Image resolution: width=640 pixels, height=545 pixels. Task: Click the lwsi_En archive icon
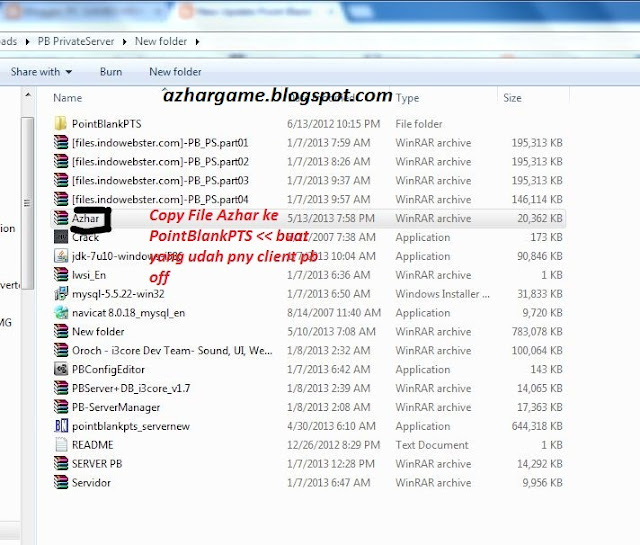[x=61, y=274]
